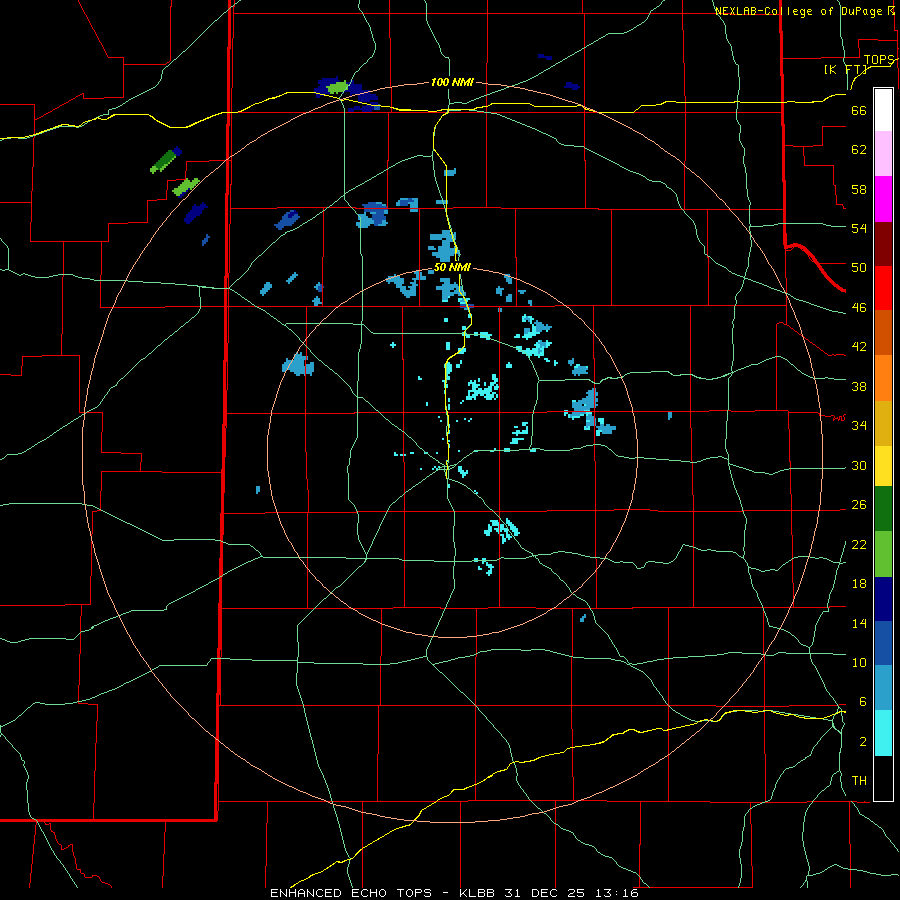Click legend value 6
900x900 pixels.
[862, 701]
